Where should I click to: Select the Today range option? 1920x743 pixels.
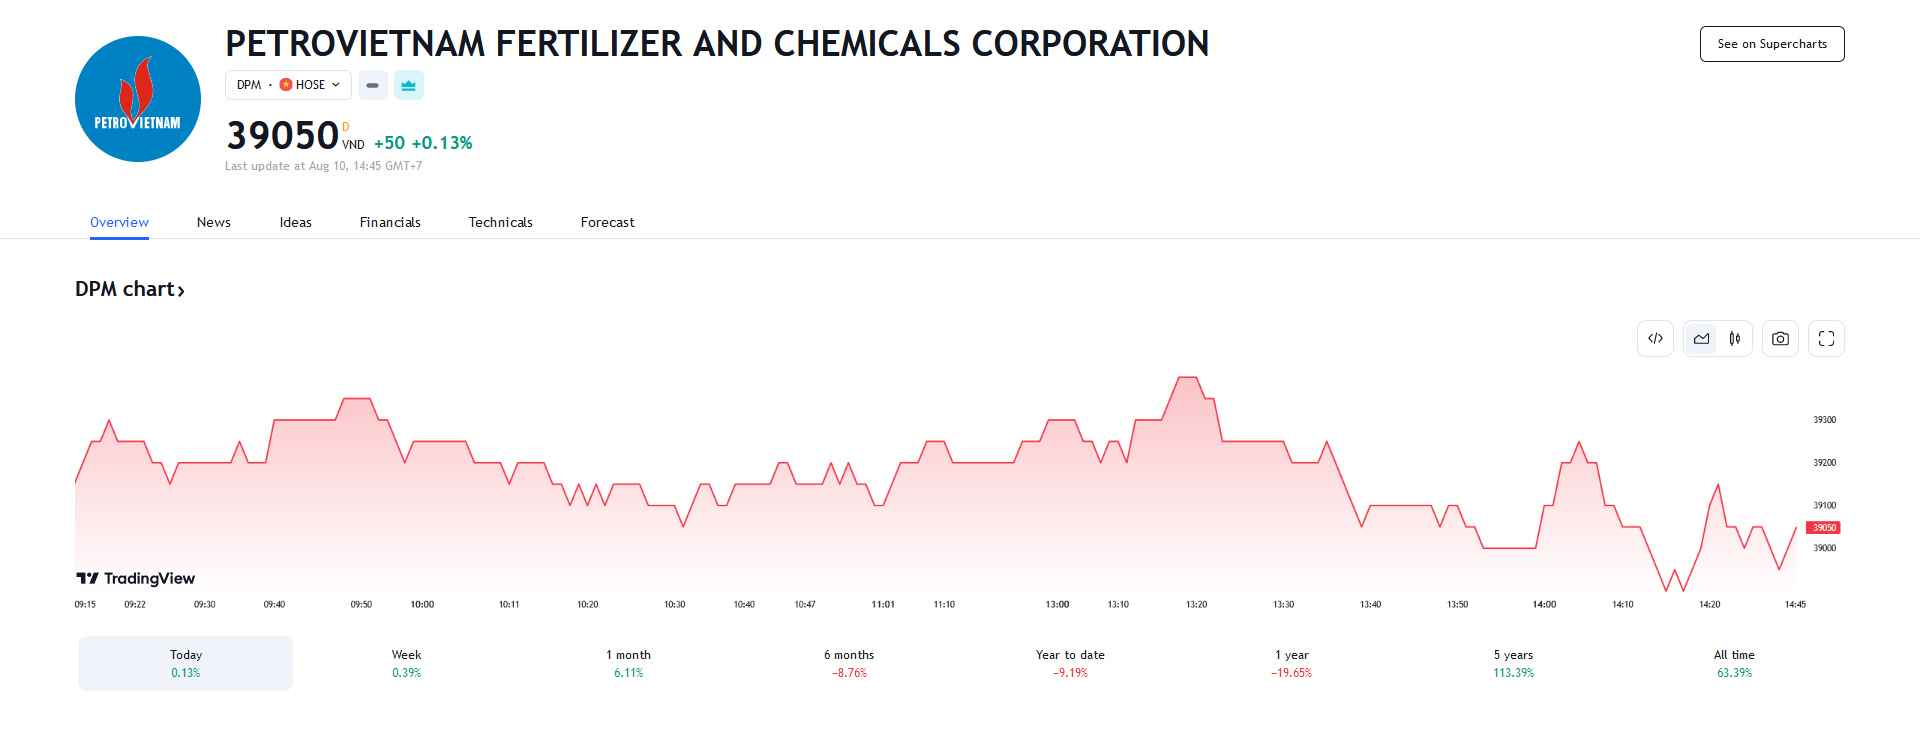(x=186, y=663)
